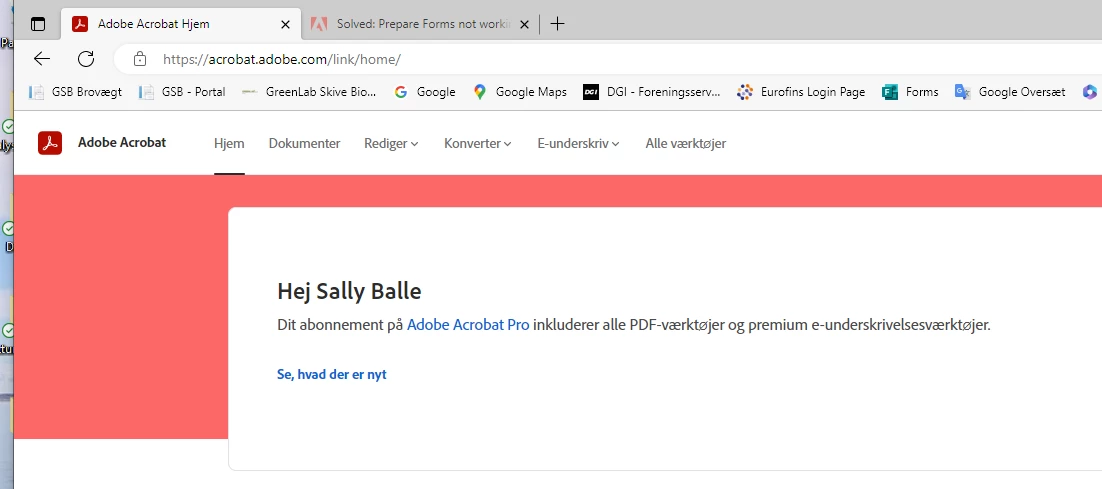Open Alle værktøjer page
This screenshot has height=489, width=1102.
[x=686, y=143]
